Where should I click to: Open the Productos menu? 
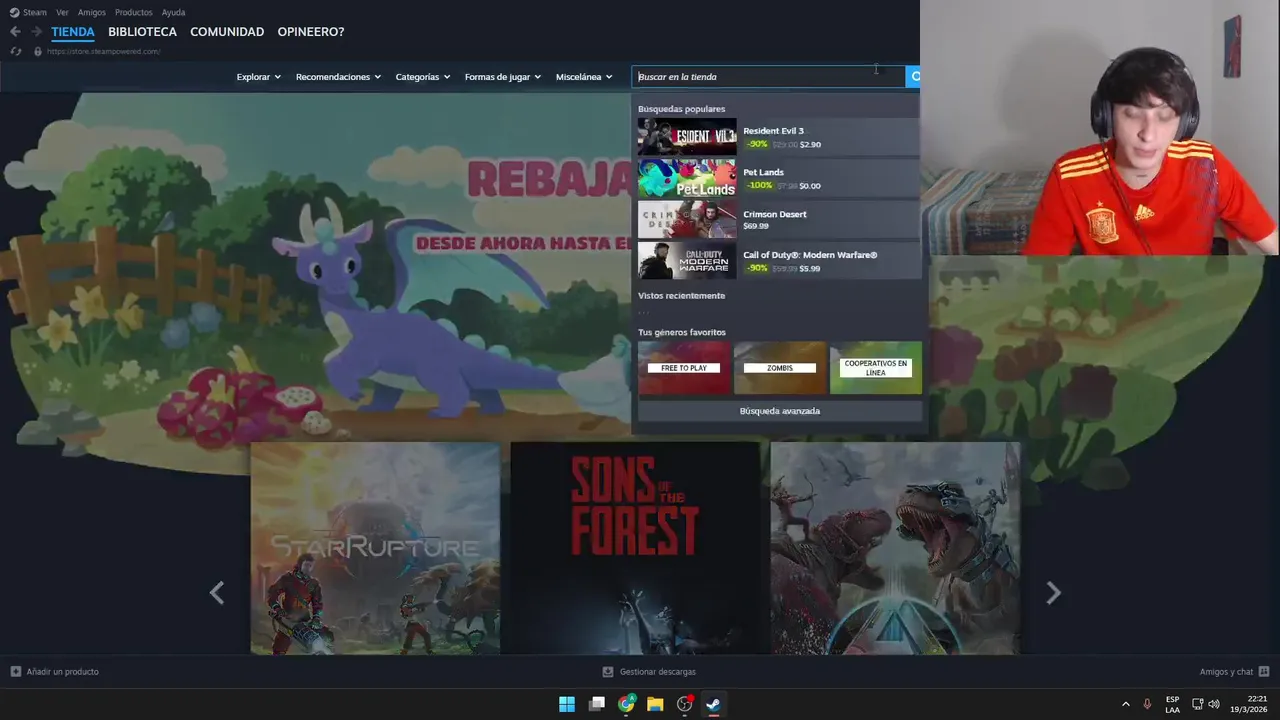(x=134, y=12)
